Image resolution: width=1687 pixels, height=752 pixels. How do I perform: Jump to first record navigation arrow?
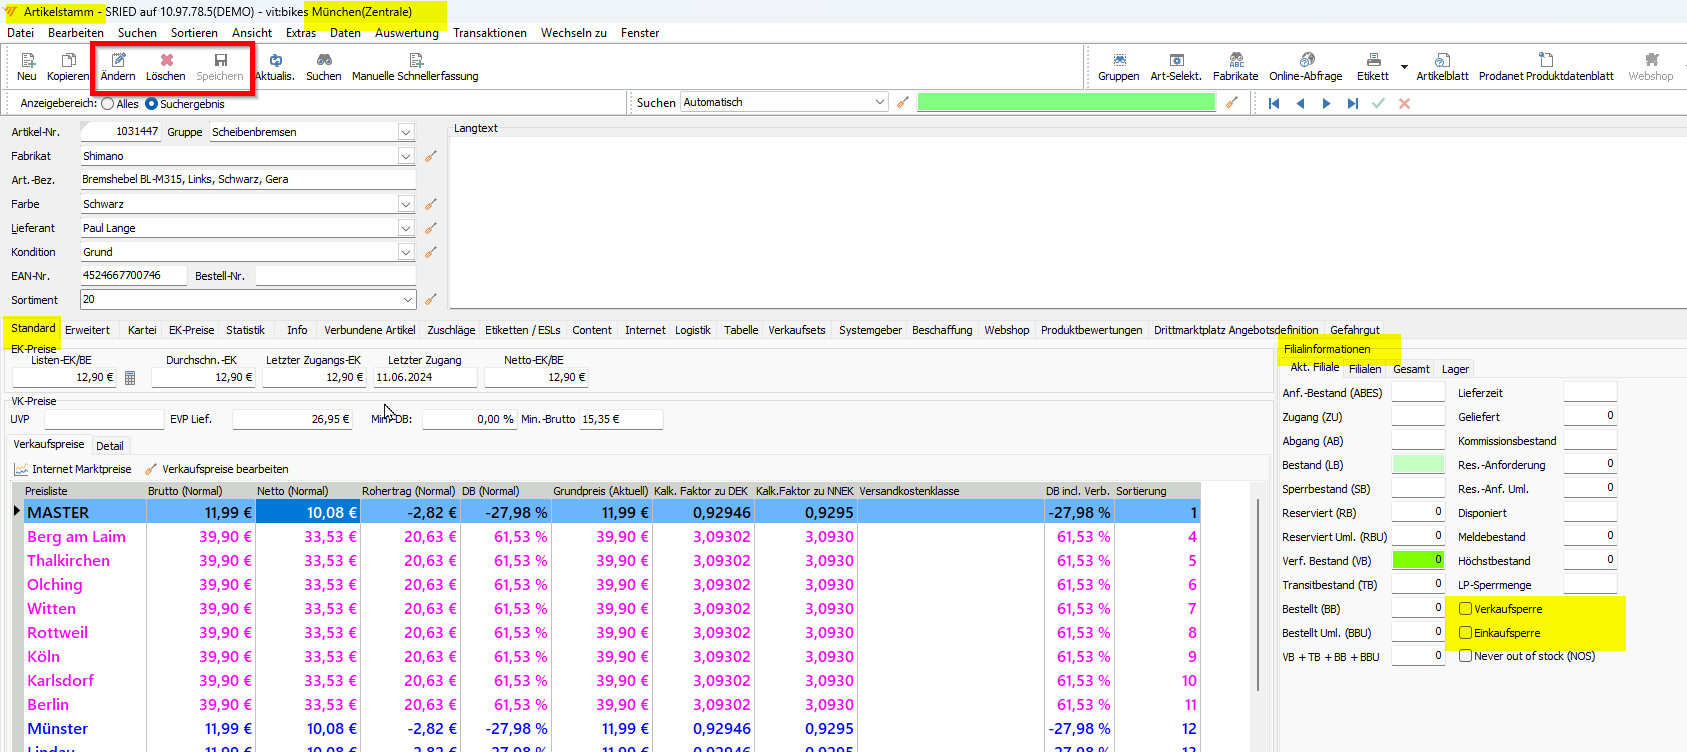coord(1274,103)
